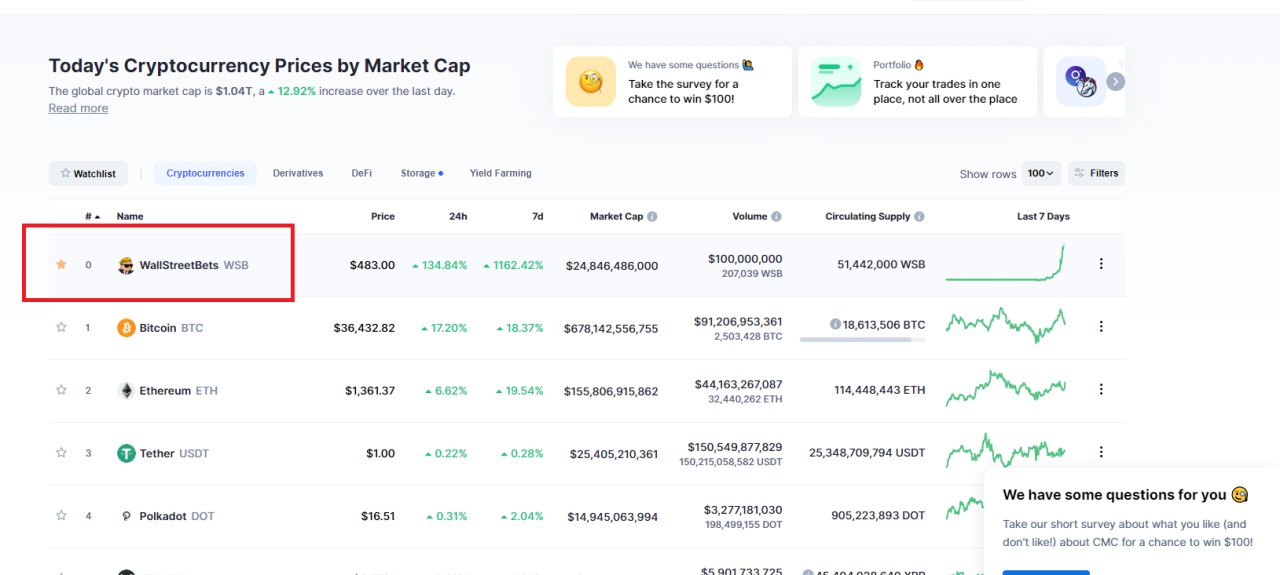This screenshot has width=1280, height=575.
Task: Click the third promo card icon
Action: (1081, 81)
